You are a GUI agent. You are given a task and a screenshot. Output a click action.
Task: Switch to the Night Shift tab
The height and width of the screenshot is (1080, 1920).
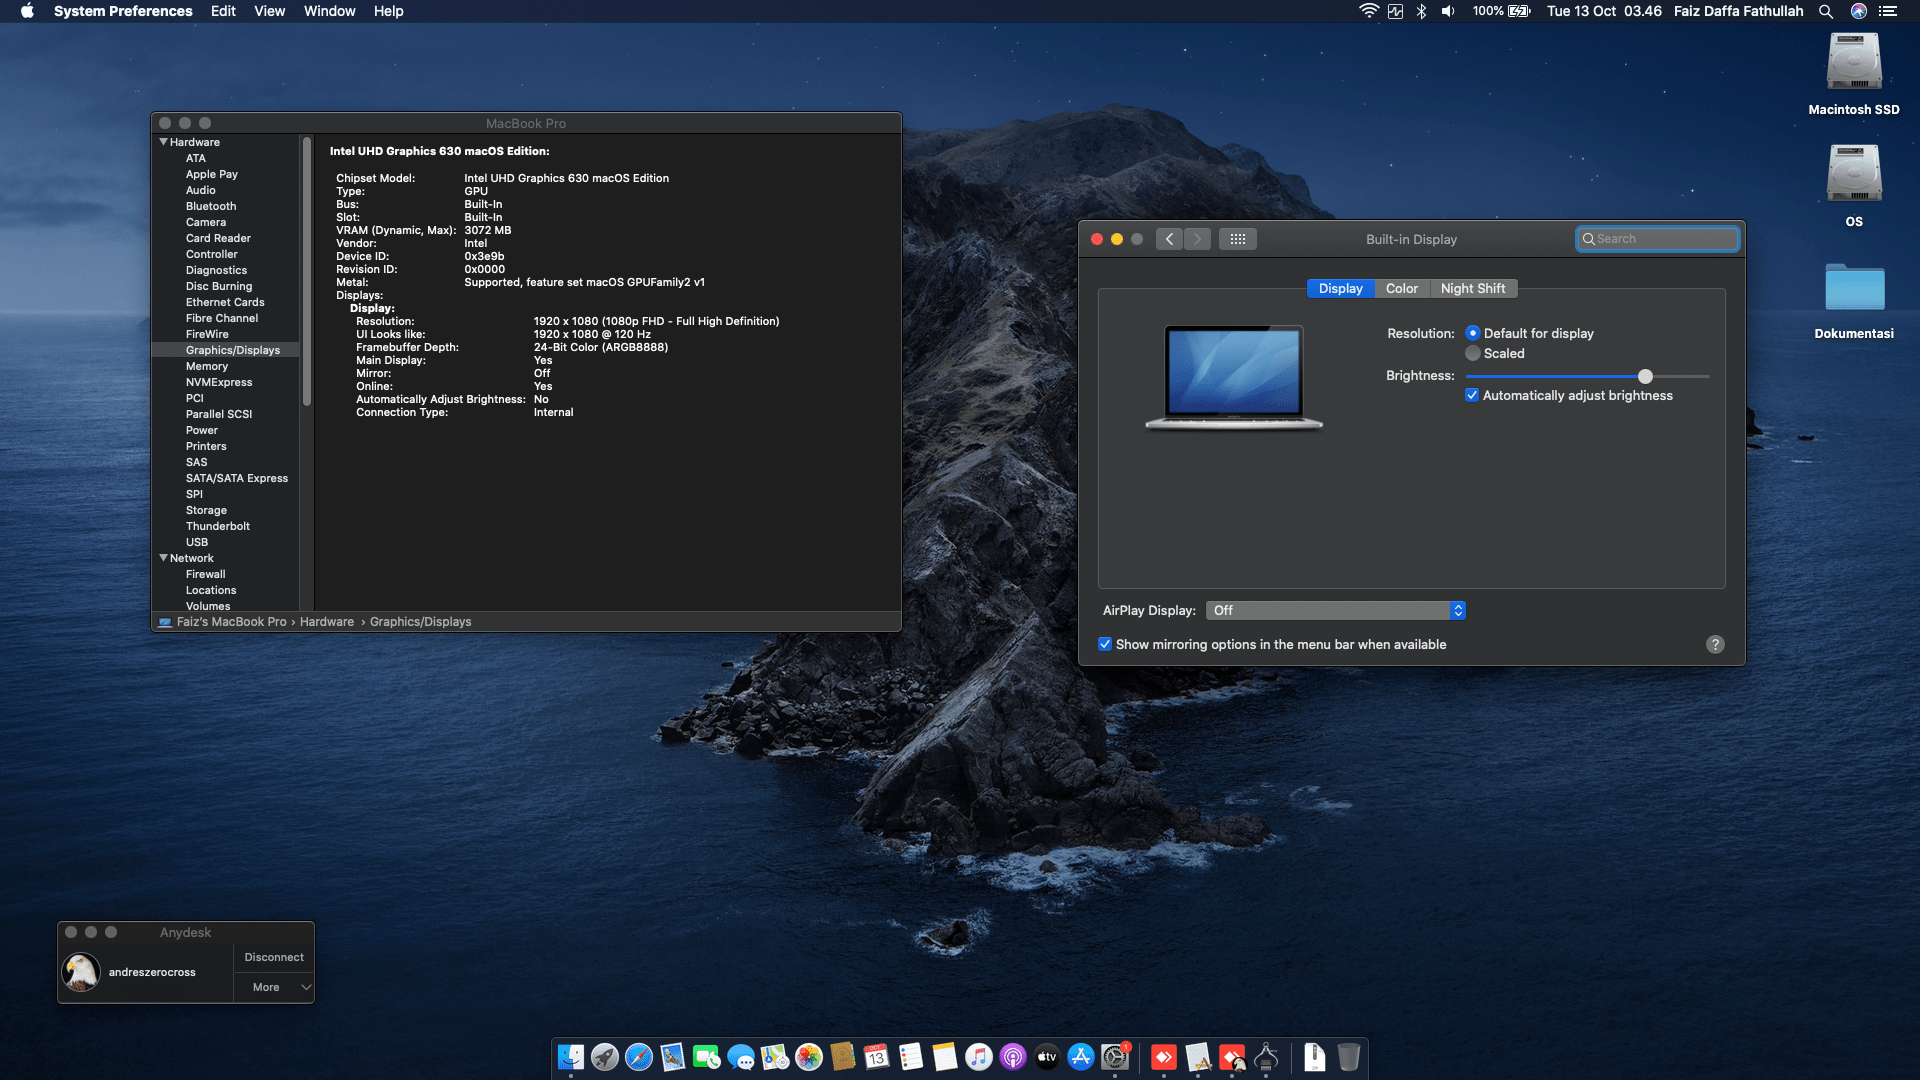1473,288
